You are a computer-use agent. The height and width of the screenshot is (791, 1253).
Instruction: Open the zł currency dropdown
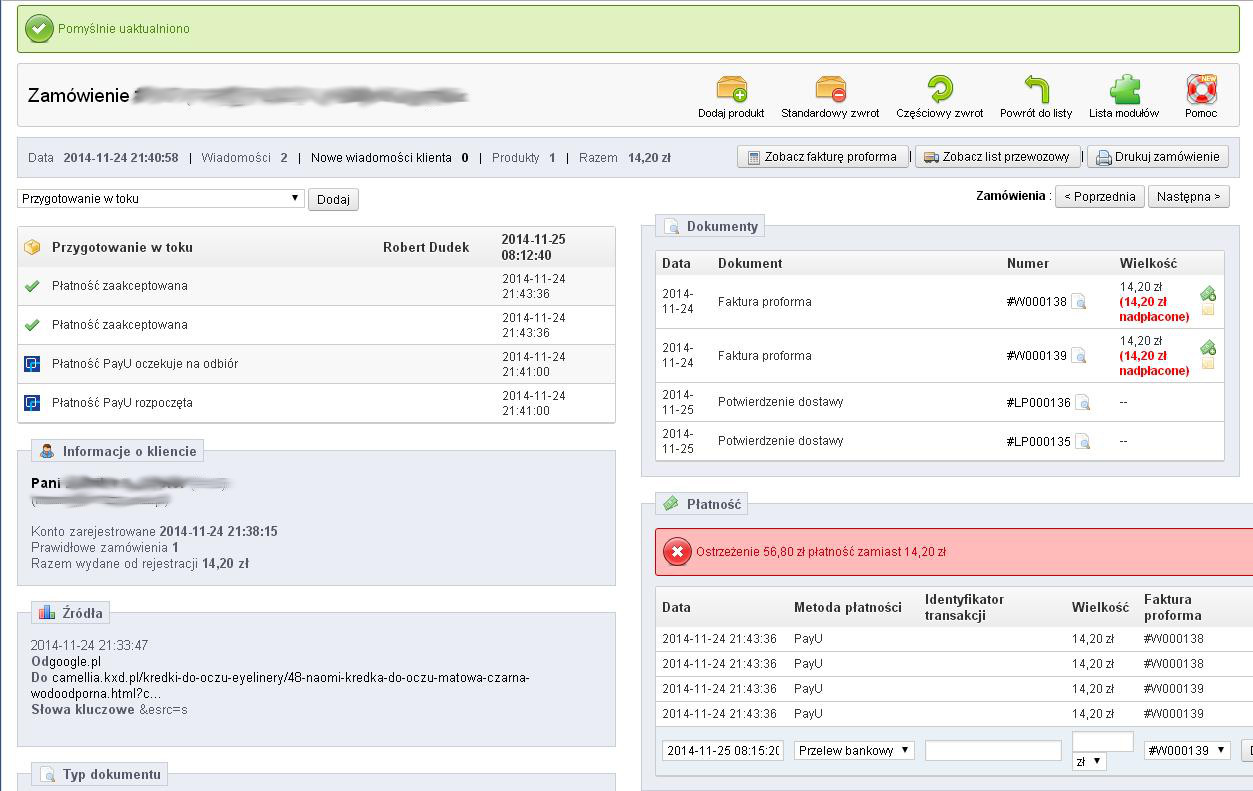1089,761
